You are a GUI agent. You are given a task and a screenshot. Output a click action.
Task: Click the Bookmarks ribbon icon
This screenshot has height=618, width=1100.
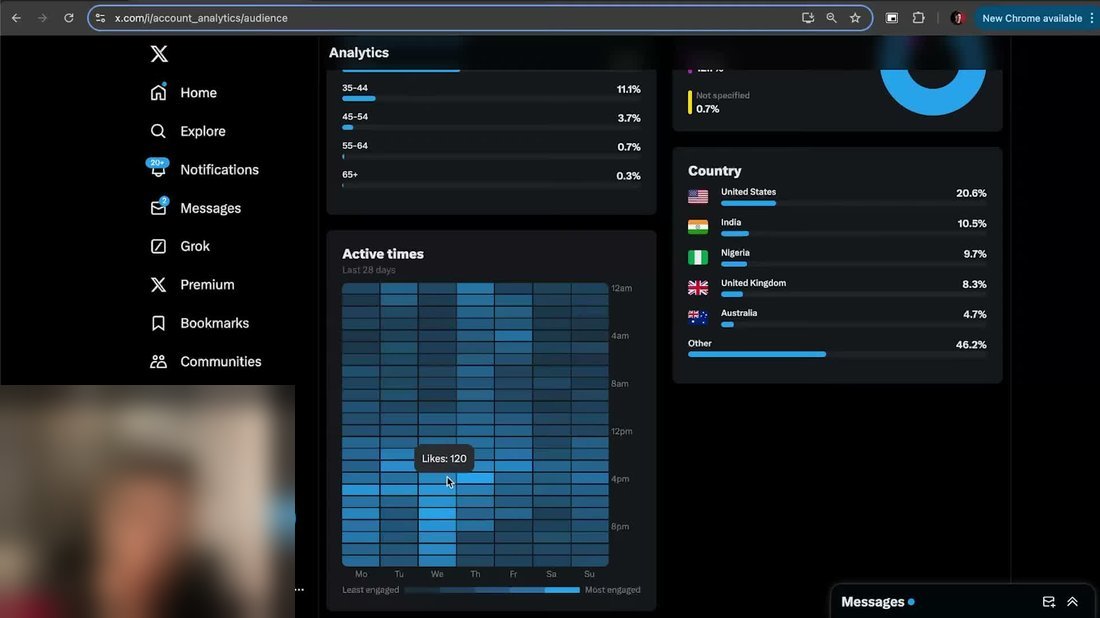click(x=159, y=323)
